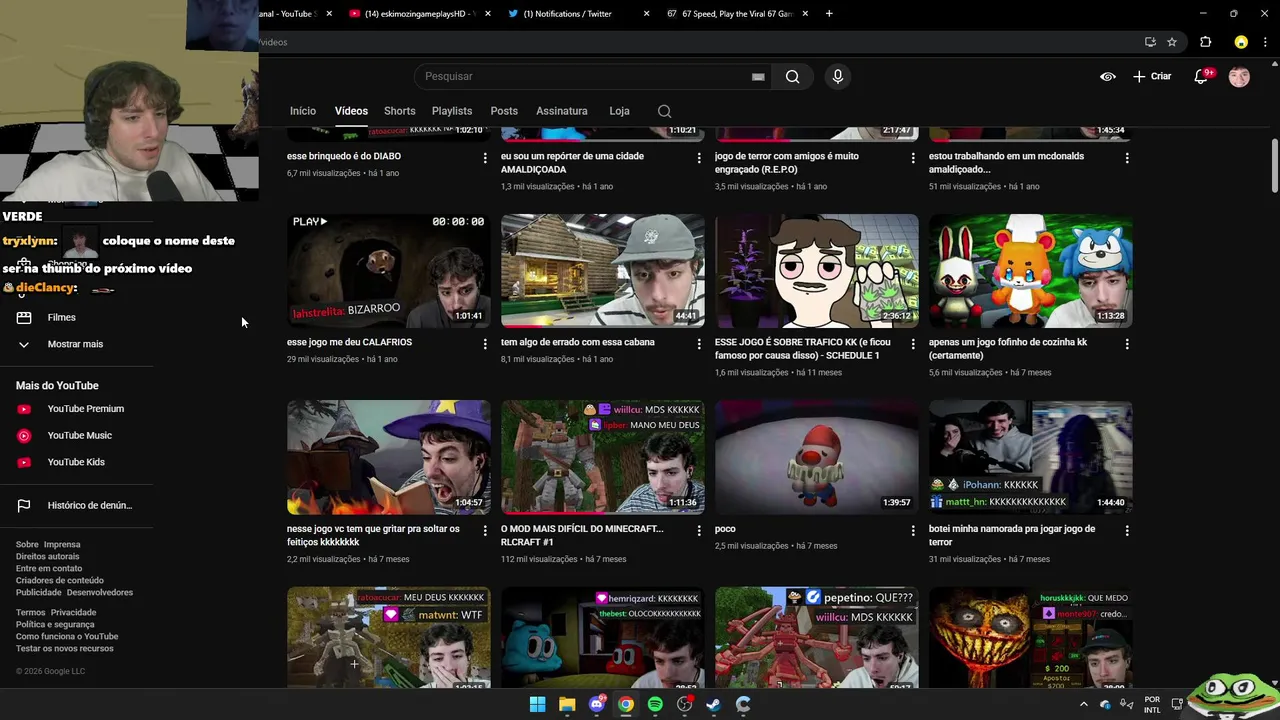1280x720 pixels.
Task: Switch to Notifications / Twitter browser tab
Action: [x=568, y=14]
